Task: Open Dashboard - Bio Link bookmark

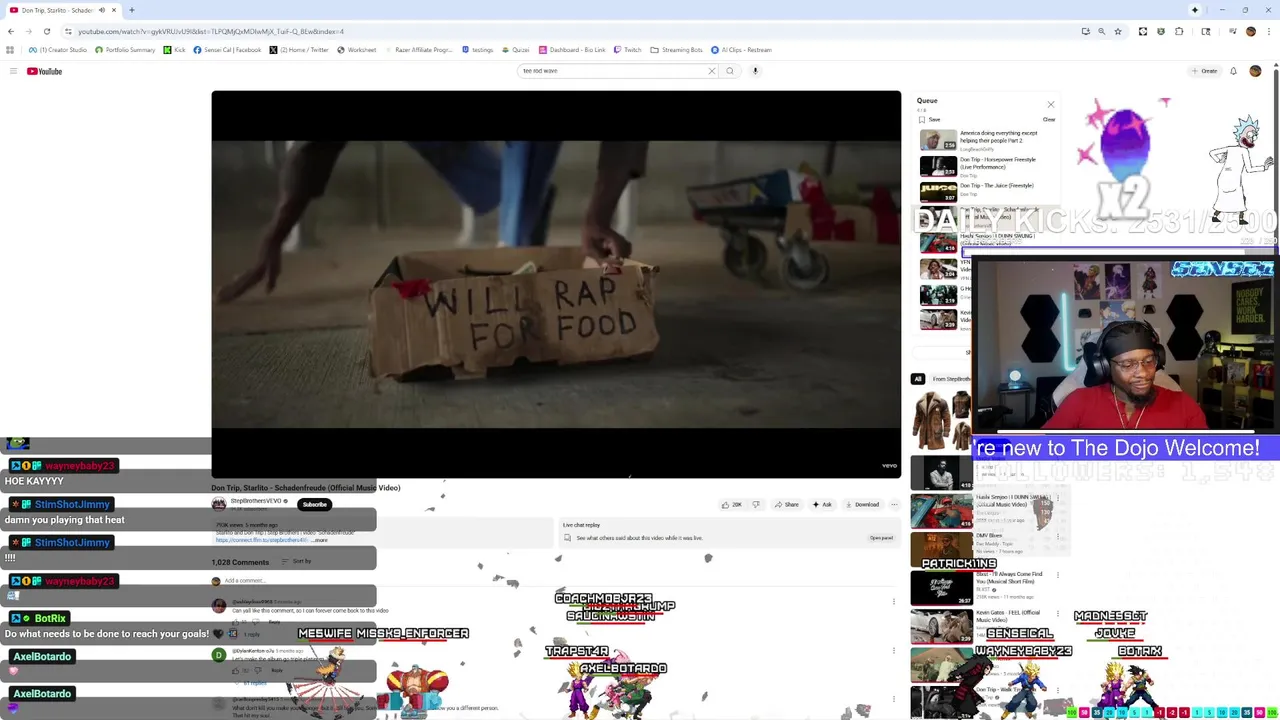Action: pos(572,50)
